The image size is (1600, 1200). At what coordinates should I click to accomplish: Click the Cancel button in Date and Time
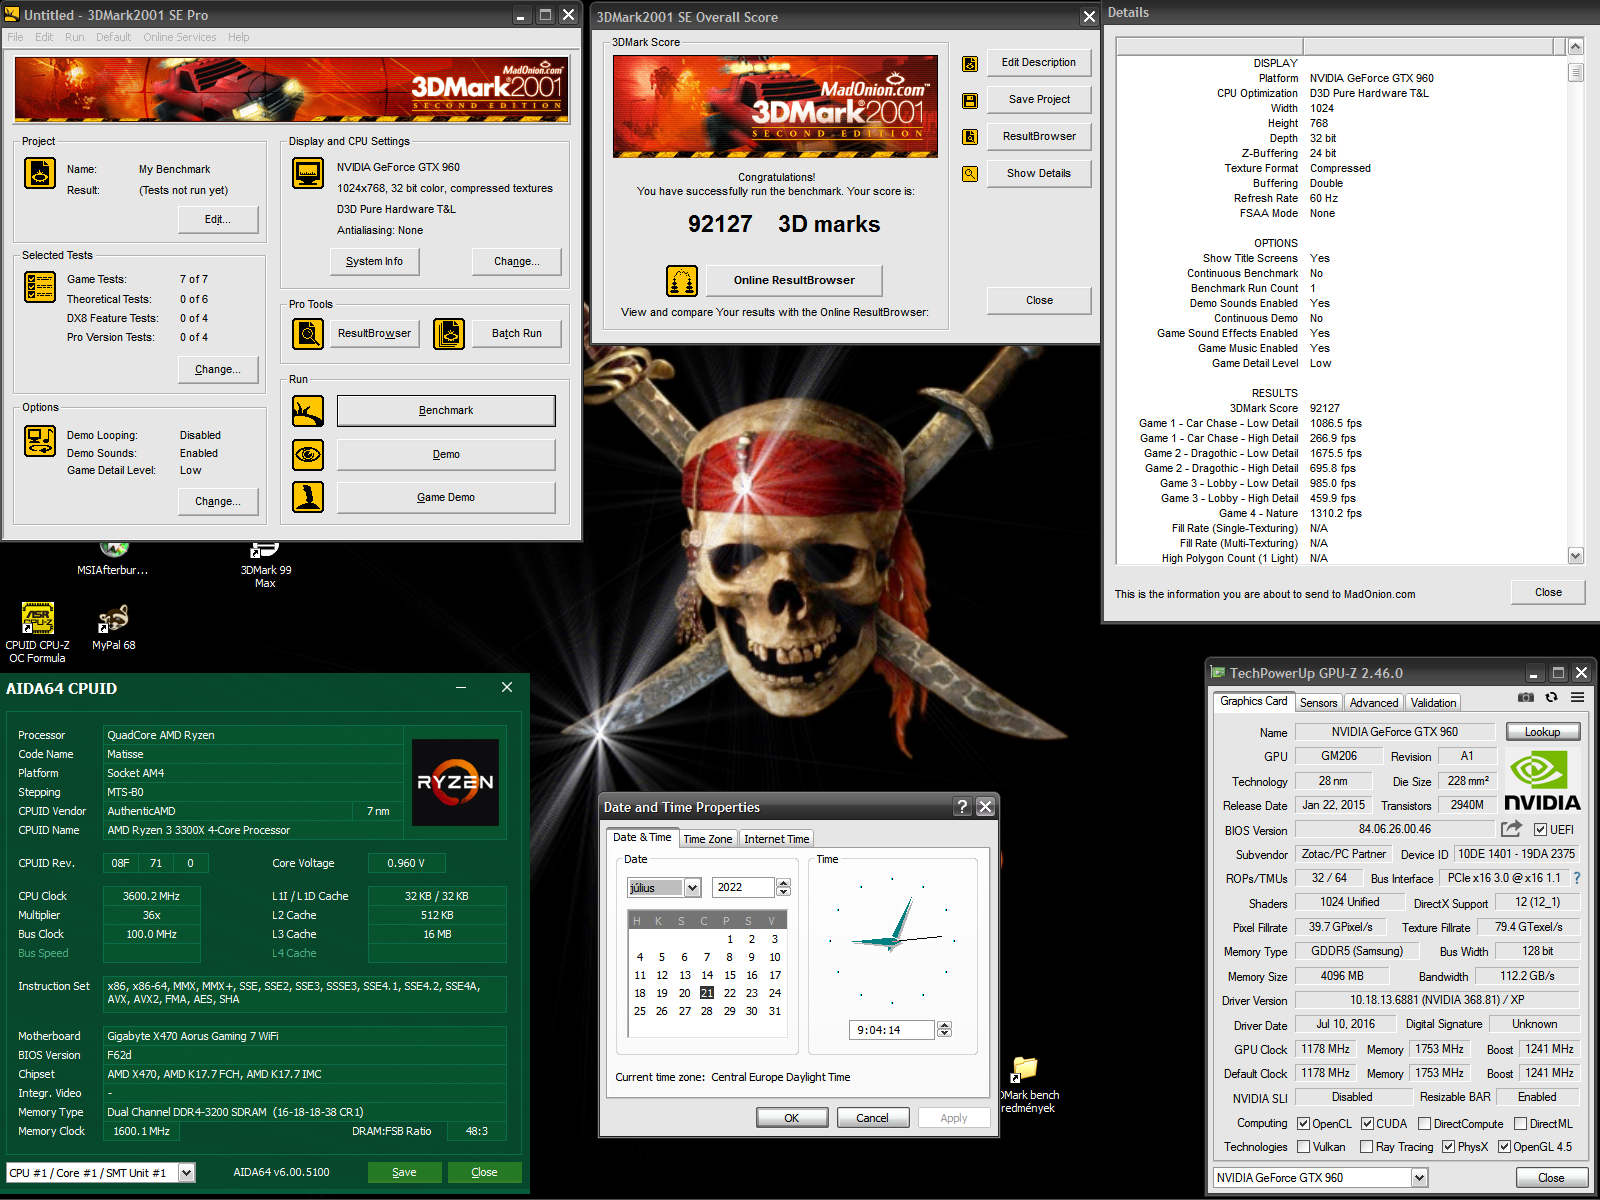pyautogui.click(x=872, y=1118)
